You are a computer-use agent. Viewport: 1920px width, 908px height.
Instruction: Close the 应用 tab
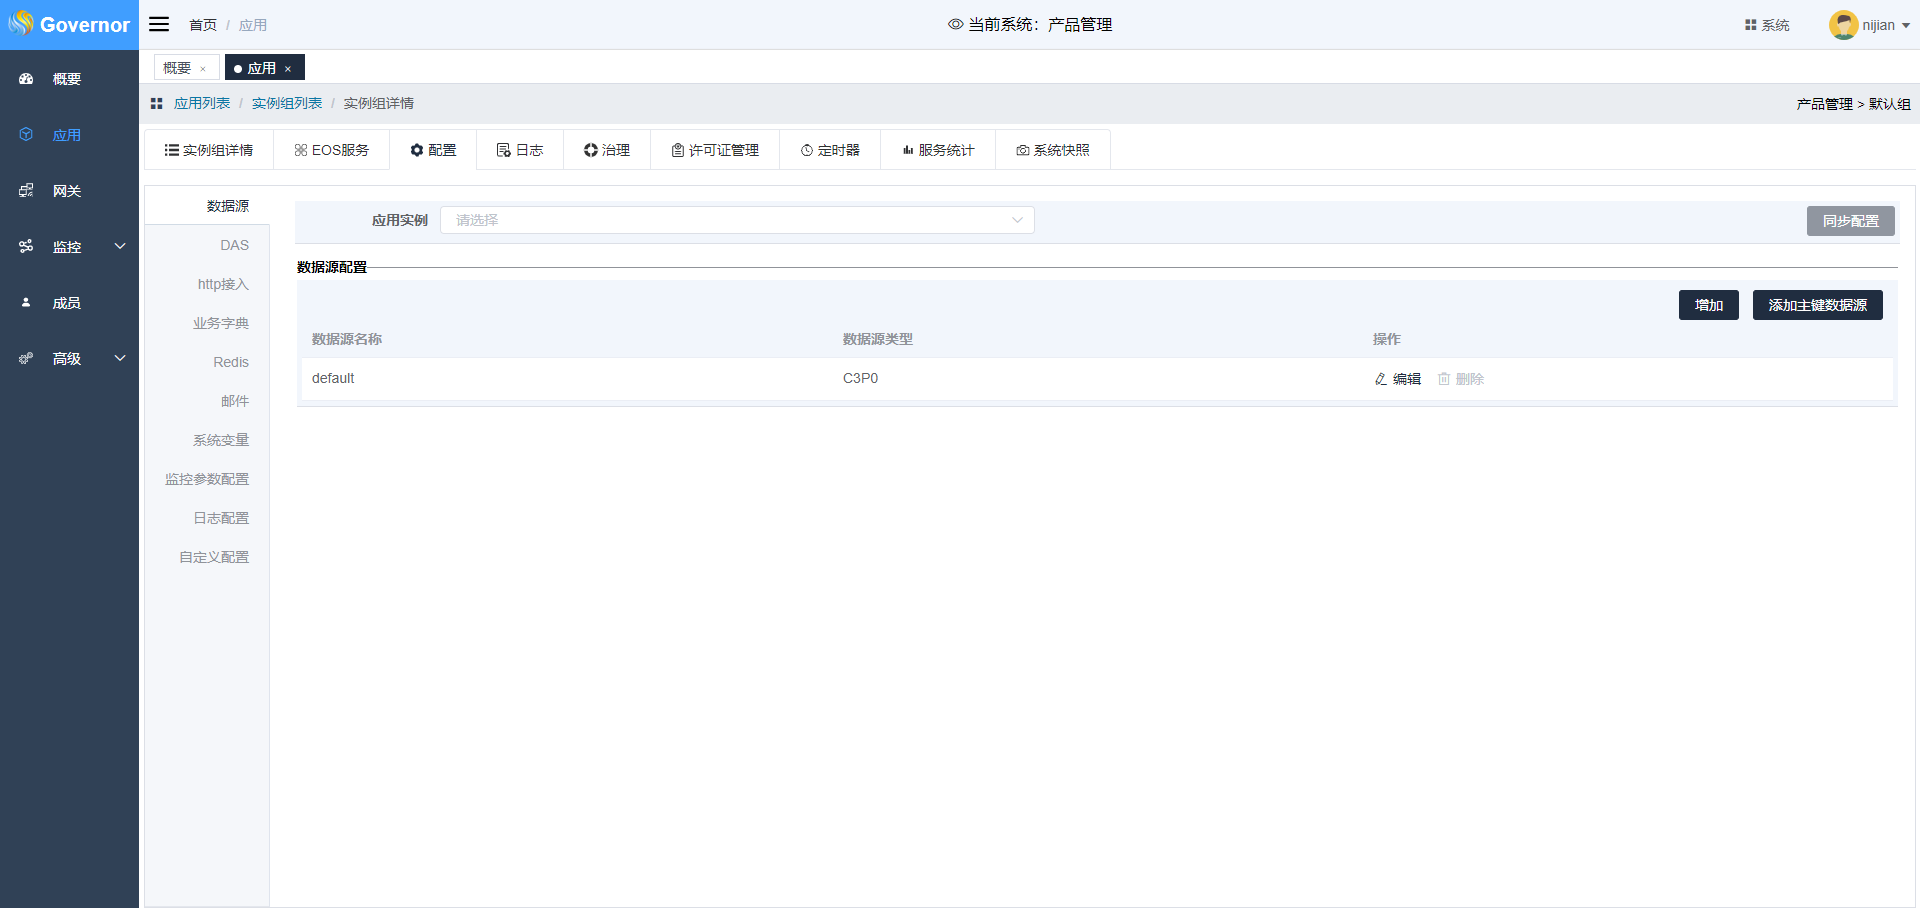(x=288, y=69)
